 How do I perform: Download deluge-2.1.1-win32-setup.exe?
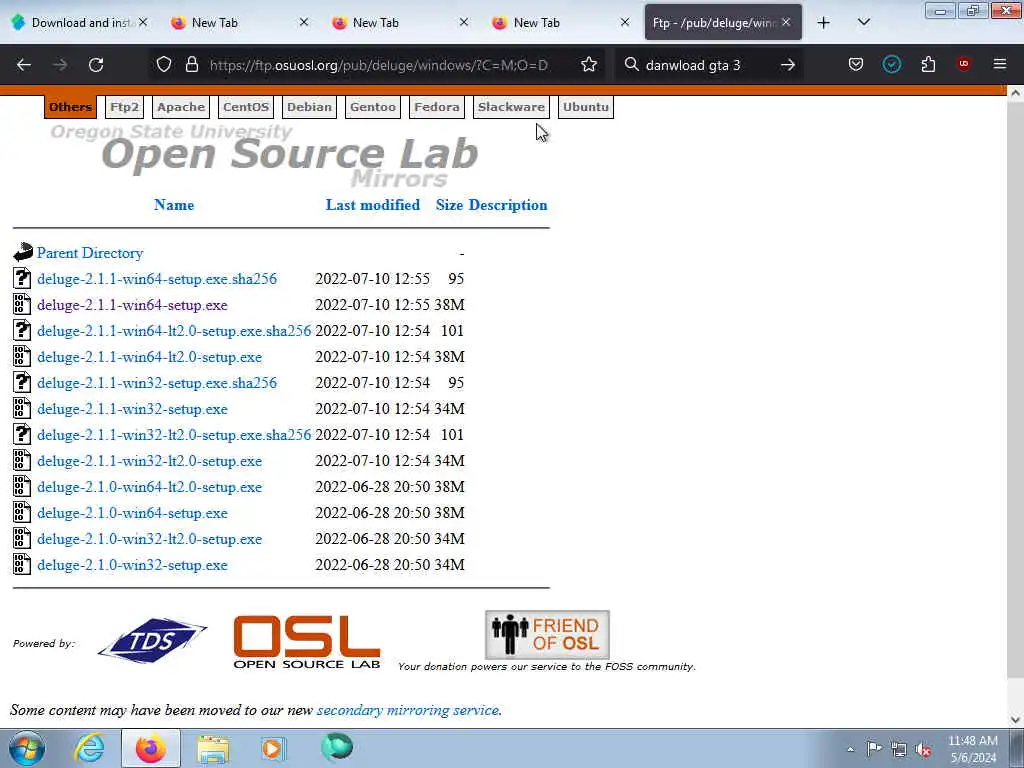tap(132, 409)
